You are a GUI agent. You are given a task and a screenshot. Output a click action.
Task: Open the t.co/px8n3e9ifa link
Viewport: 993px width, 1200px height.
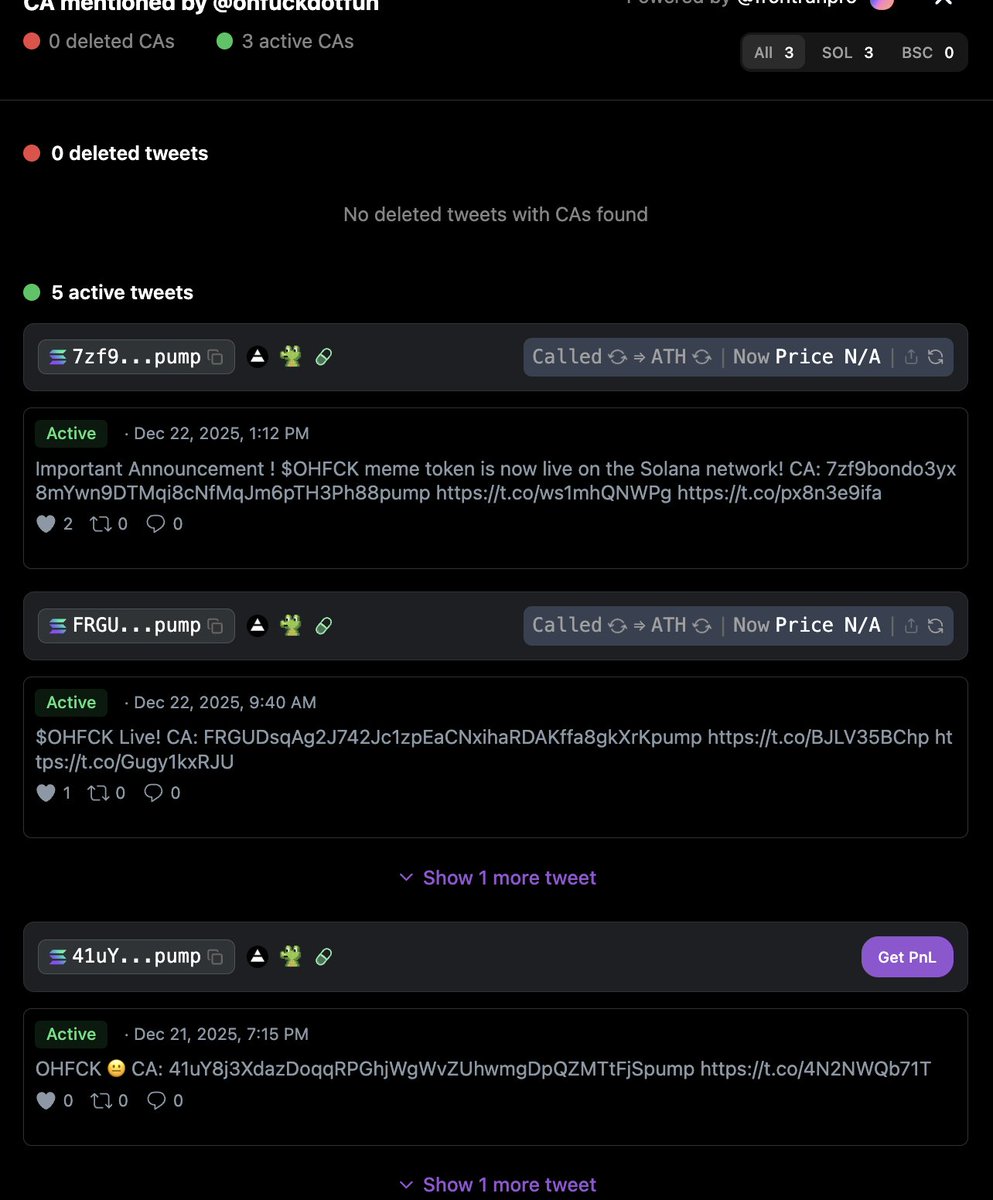[x=779, y=493]
